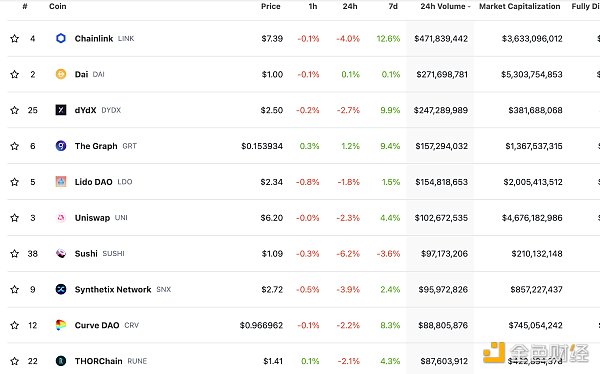This screenshot has height=374, width=600.
Task: Click the Lido DAO logo icon
Action: (61, 181)
